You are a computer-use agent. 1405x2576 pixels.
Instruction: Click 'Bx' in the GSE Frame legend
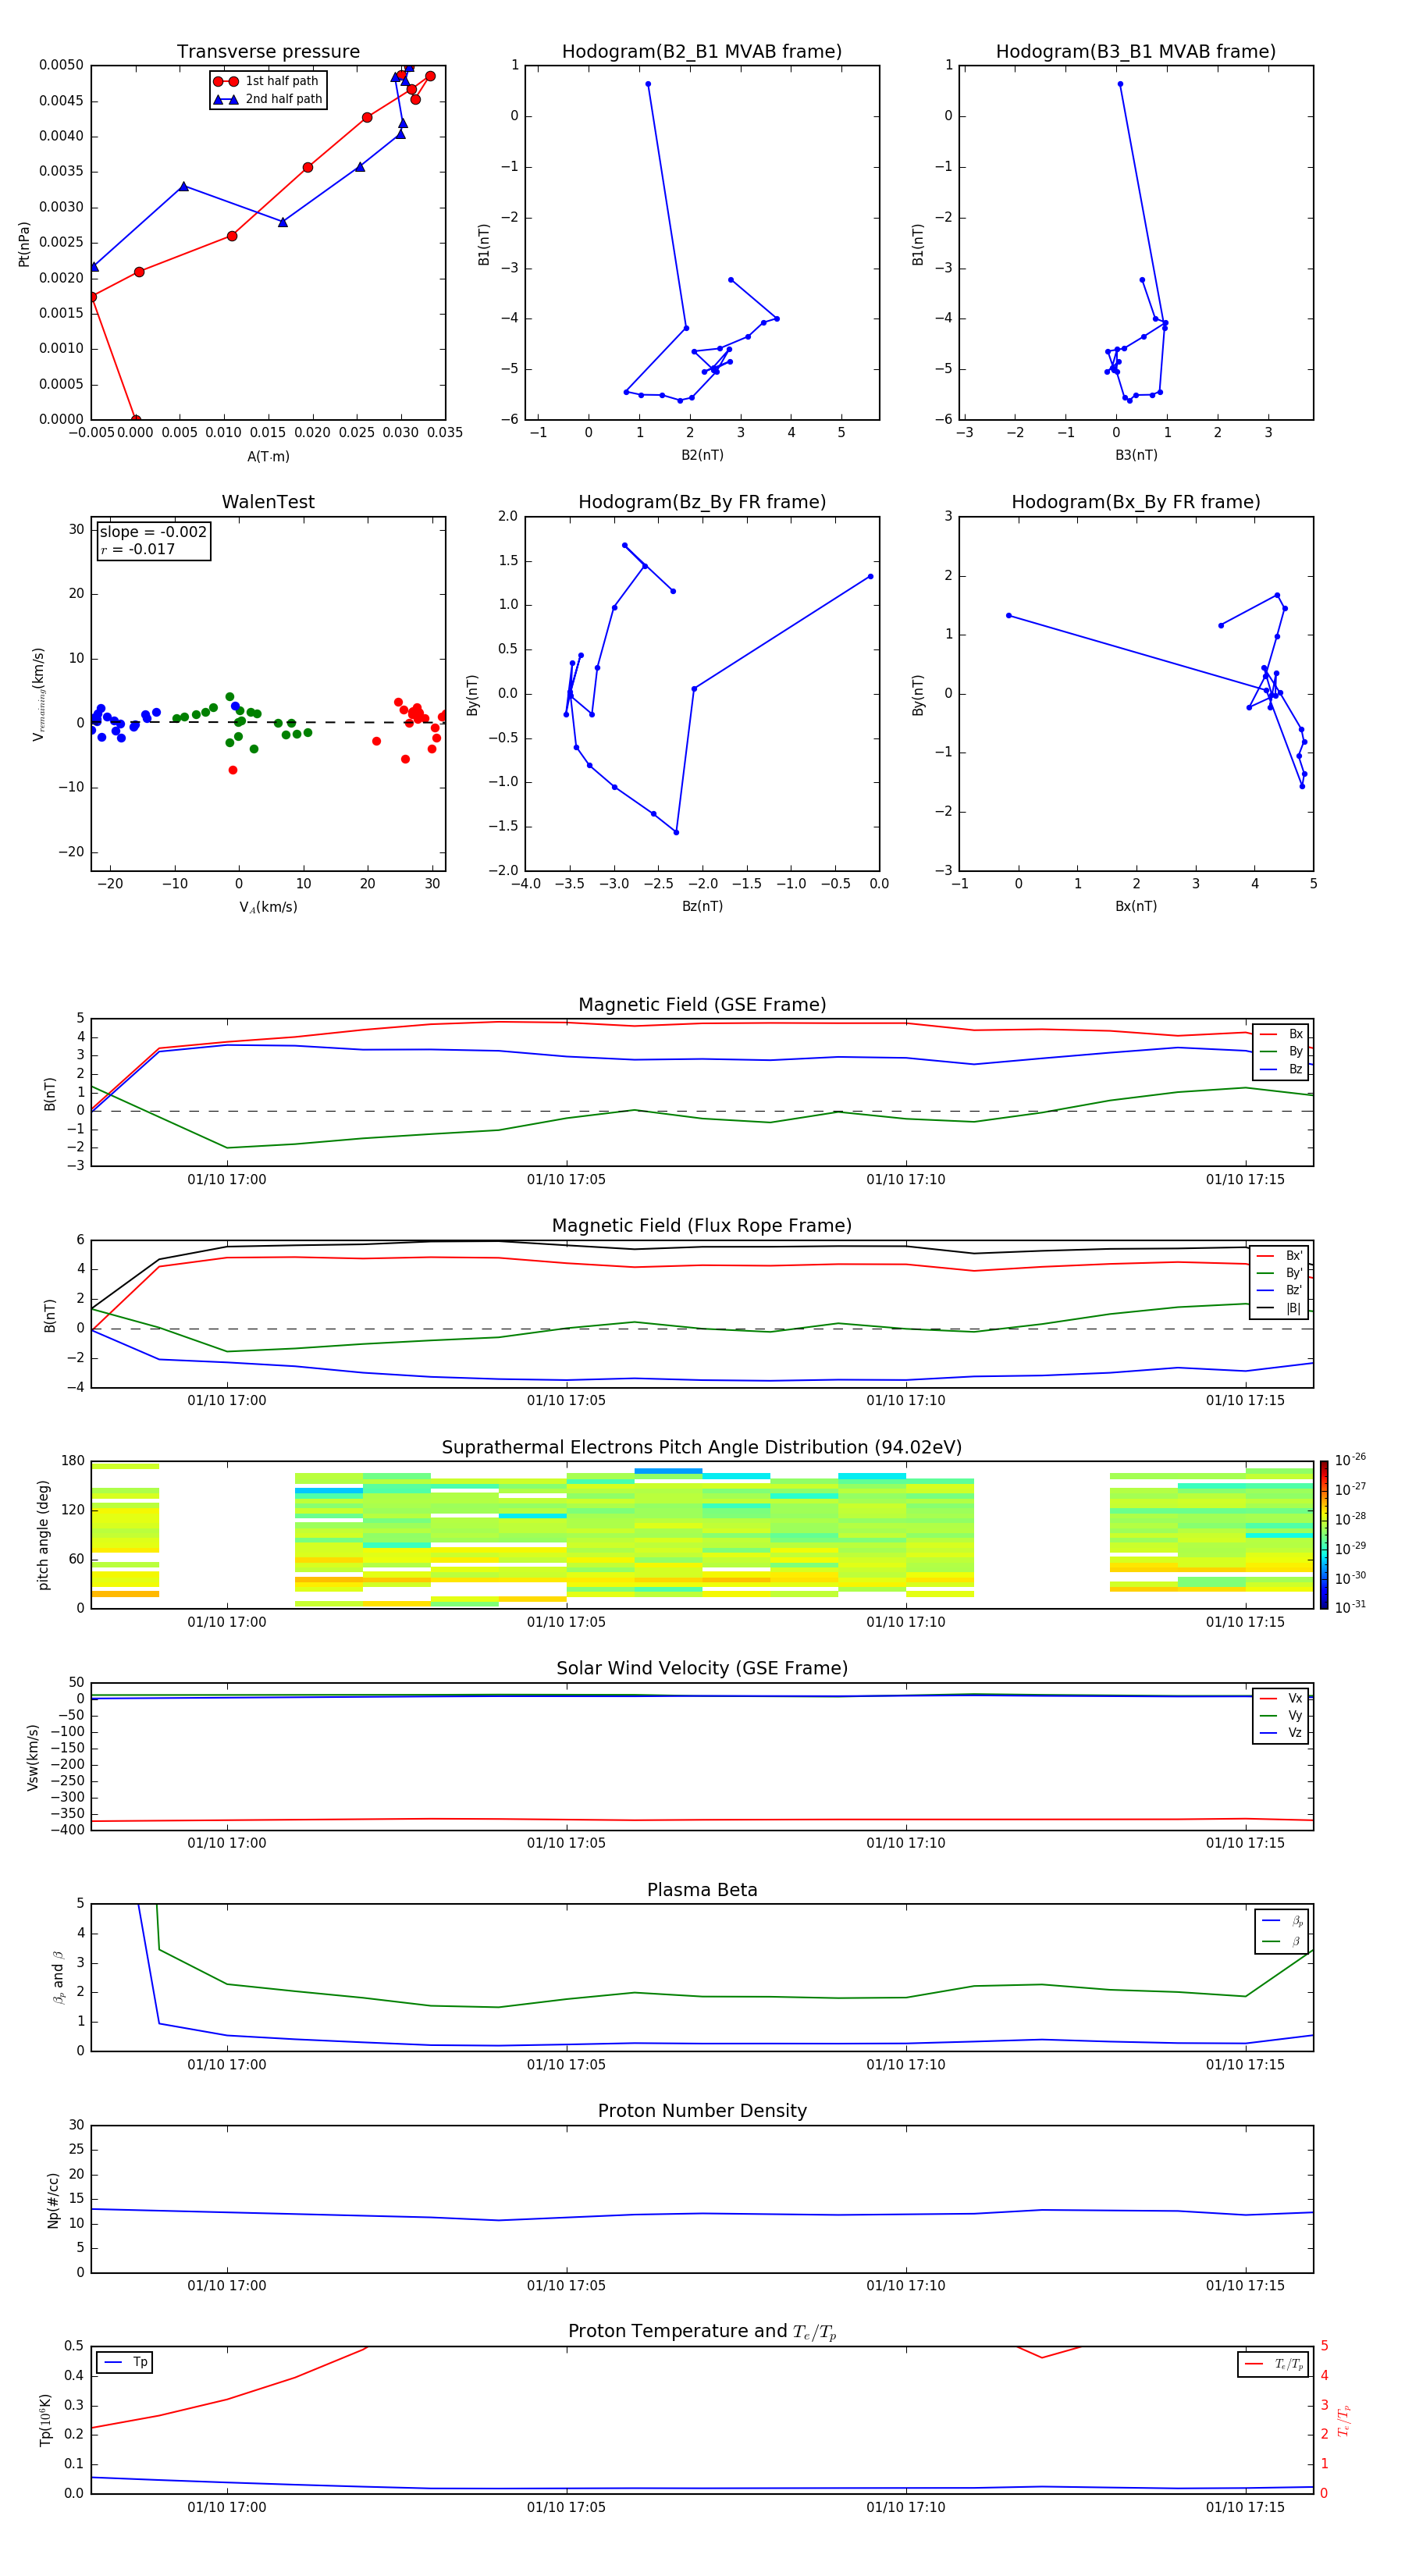click(1282, 1034)
